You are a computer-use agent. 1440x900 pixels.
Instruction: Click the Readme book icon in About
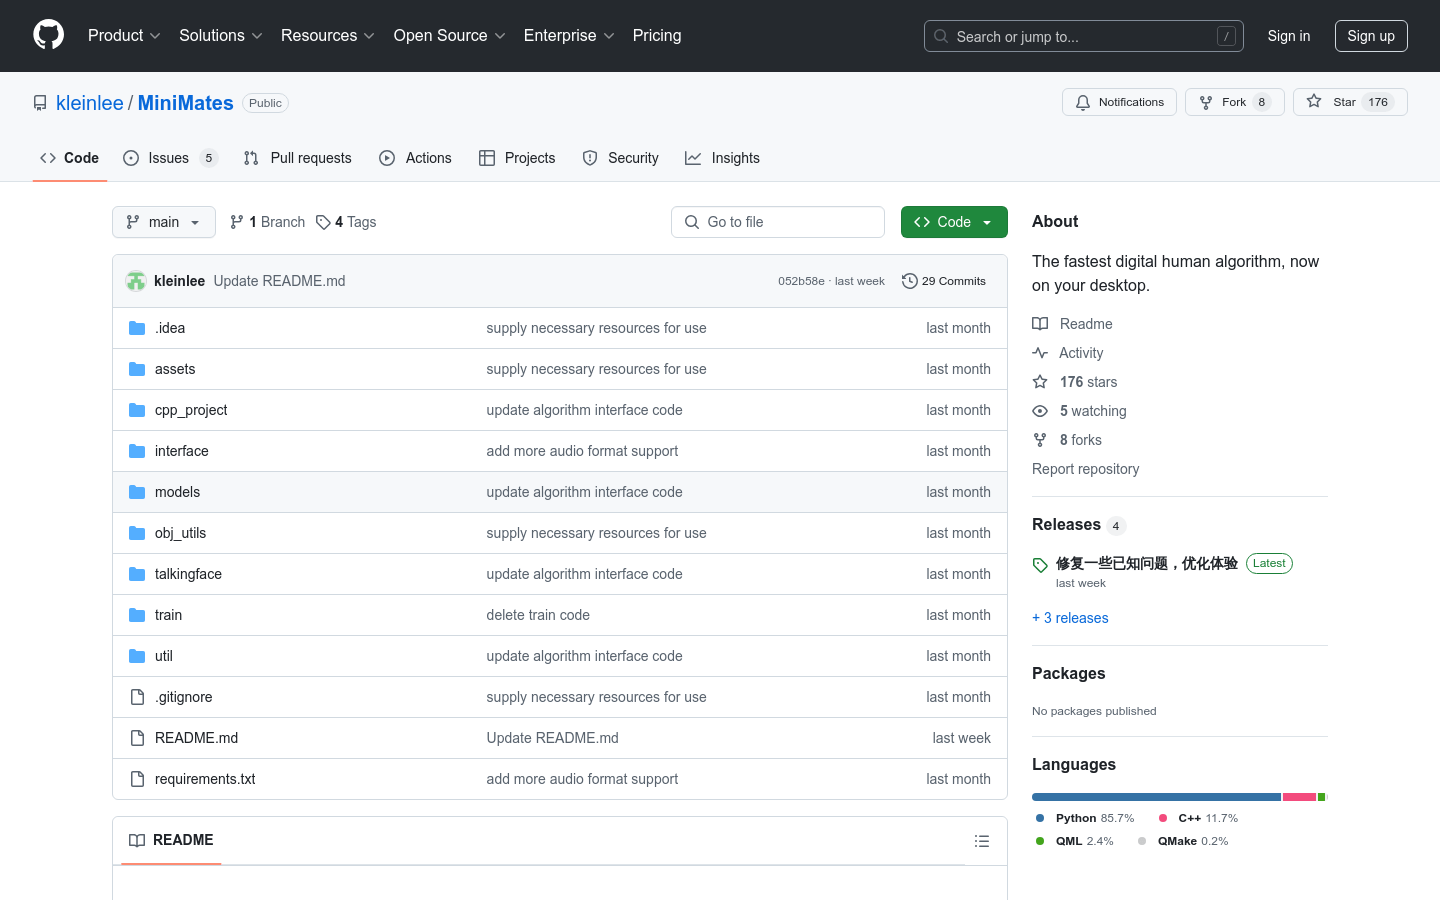coord(1040,324)
